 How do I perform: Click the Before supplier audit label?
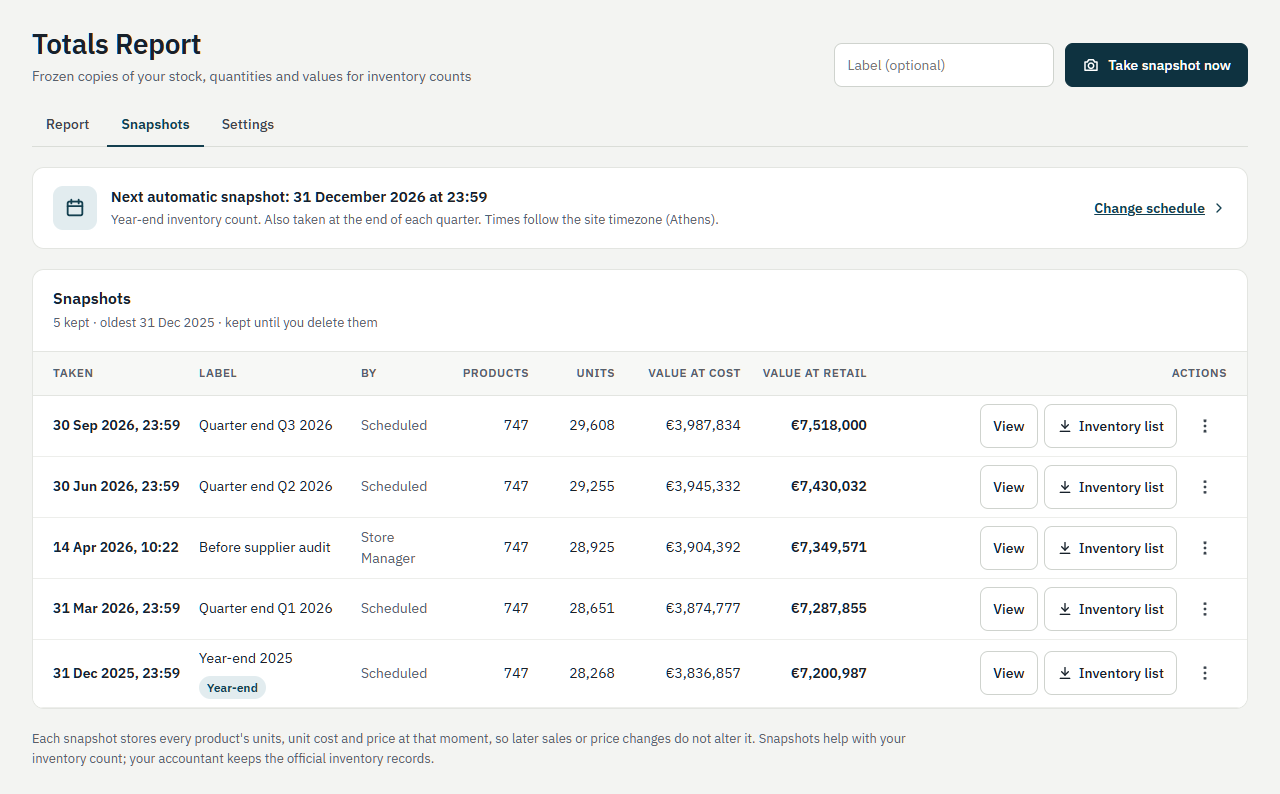265,547
